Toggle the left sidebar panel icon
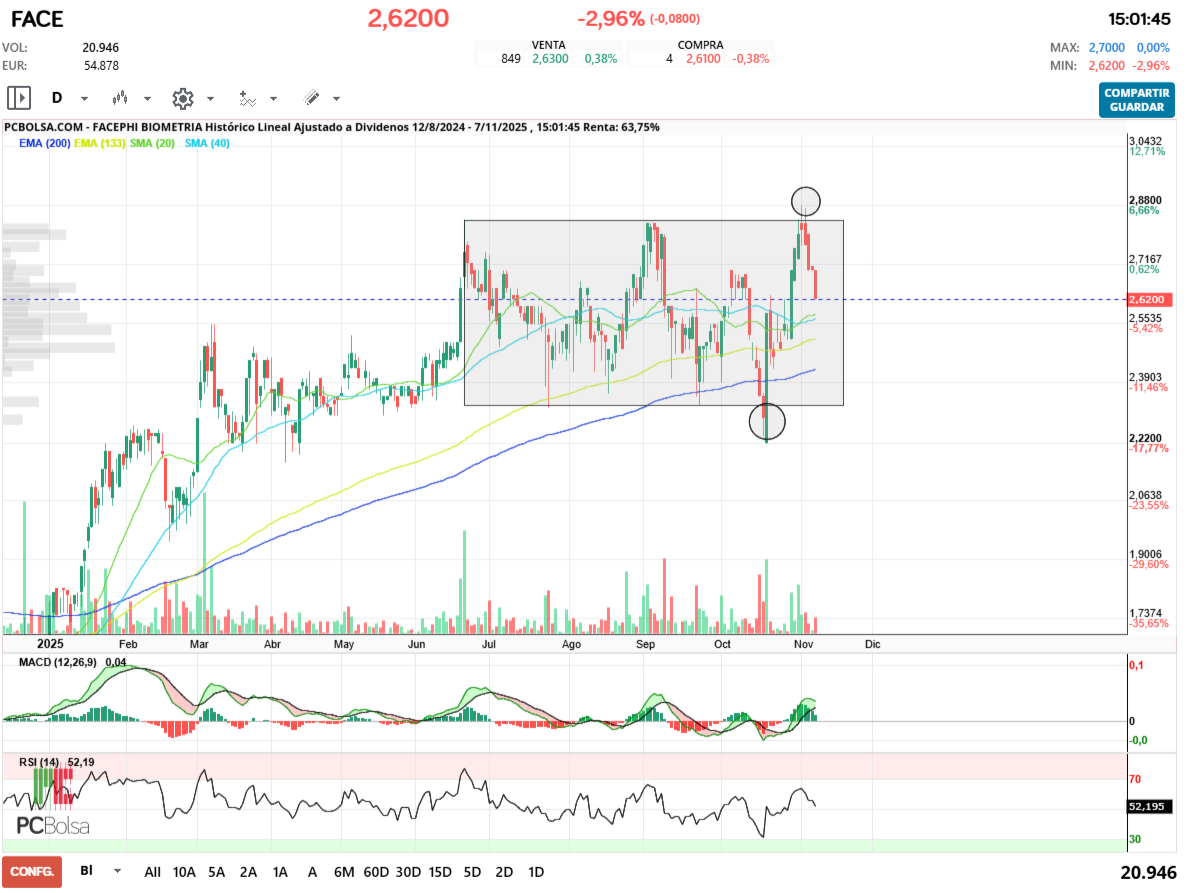The width and height of the screenshot is (1190, 893). point(18,98)
